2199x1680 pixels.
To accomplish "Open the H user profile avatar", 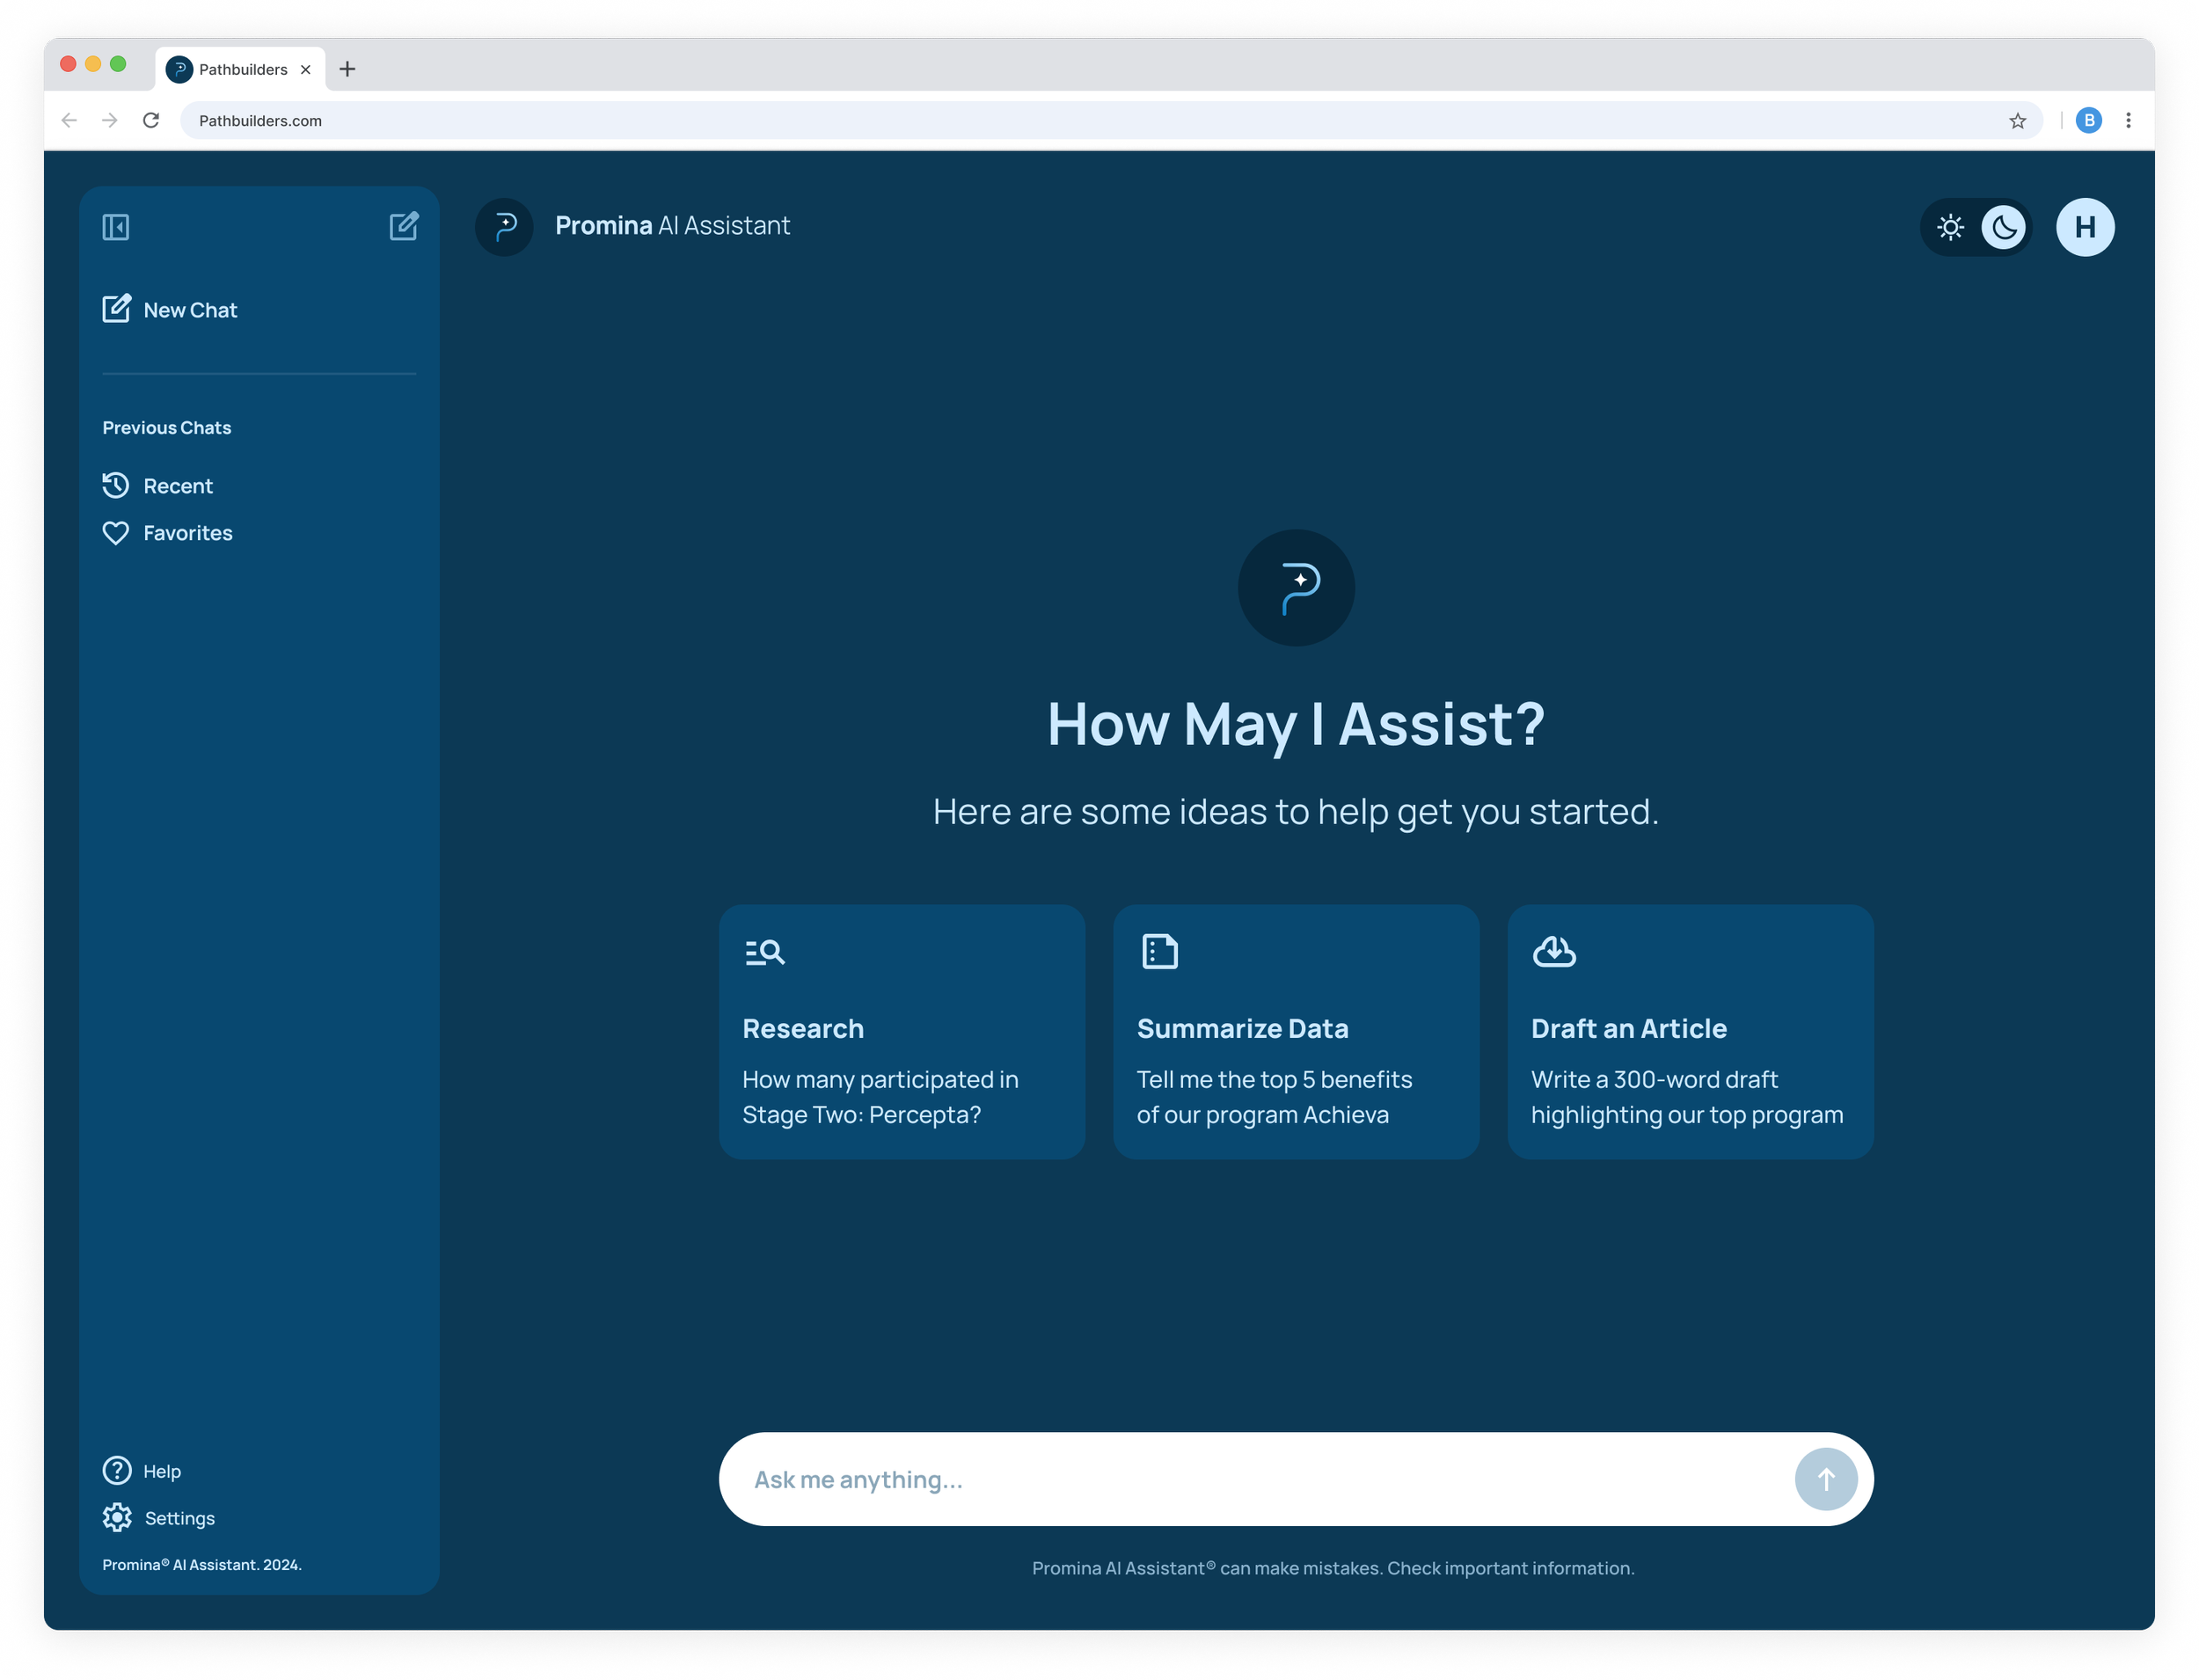I will (x=2084, y=228).
